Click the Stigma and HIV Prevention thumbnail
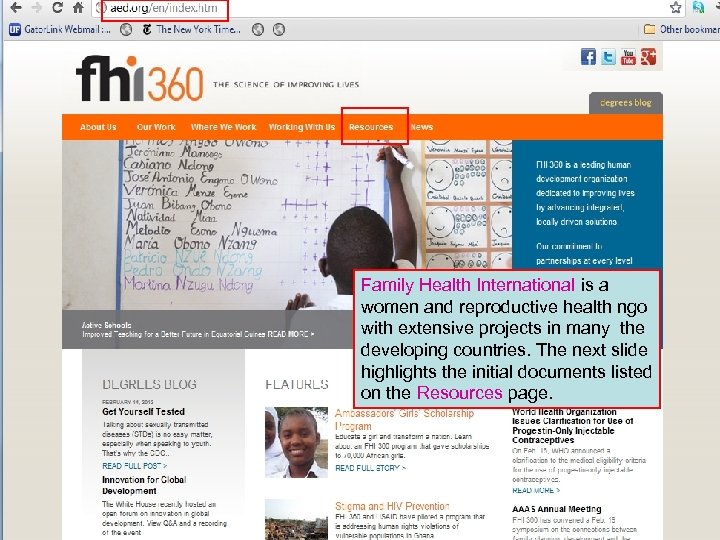The height and width of the screenshot is (540, 720). (x=296, y=520)
